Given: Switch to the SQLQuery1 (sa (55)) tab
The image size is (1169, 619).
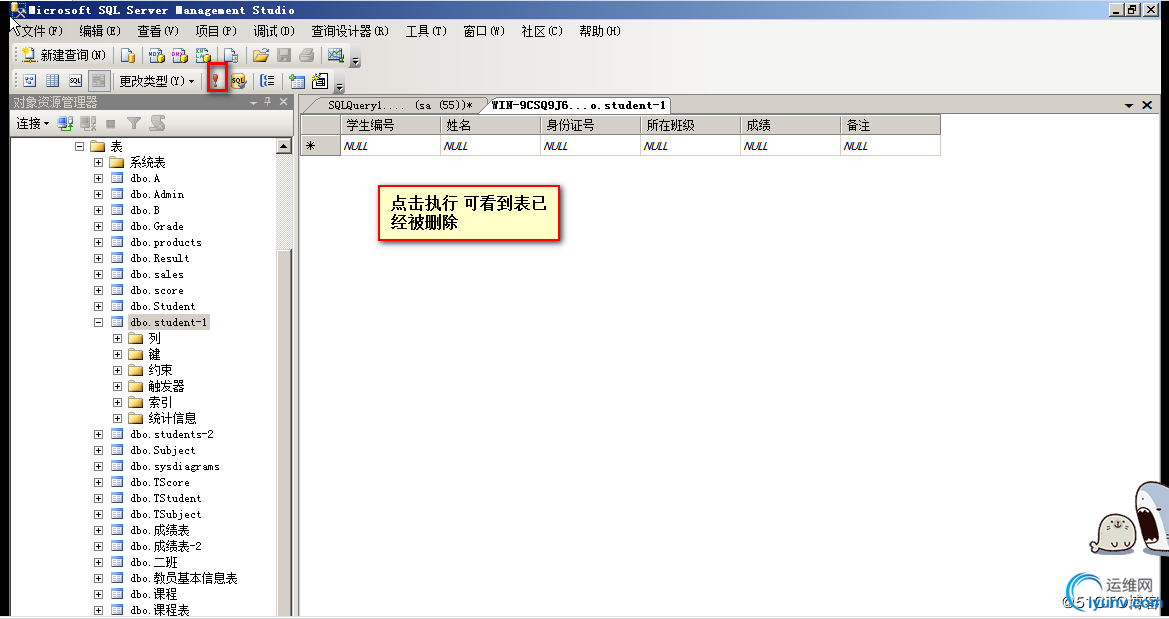Looking at the screenshot, I should pyautogui.click(x=400, y=105).
